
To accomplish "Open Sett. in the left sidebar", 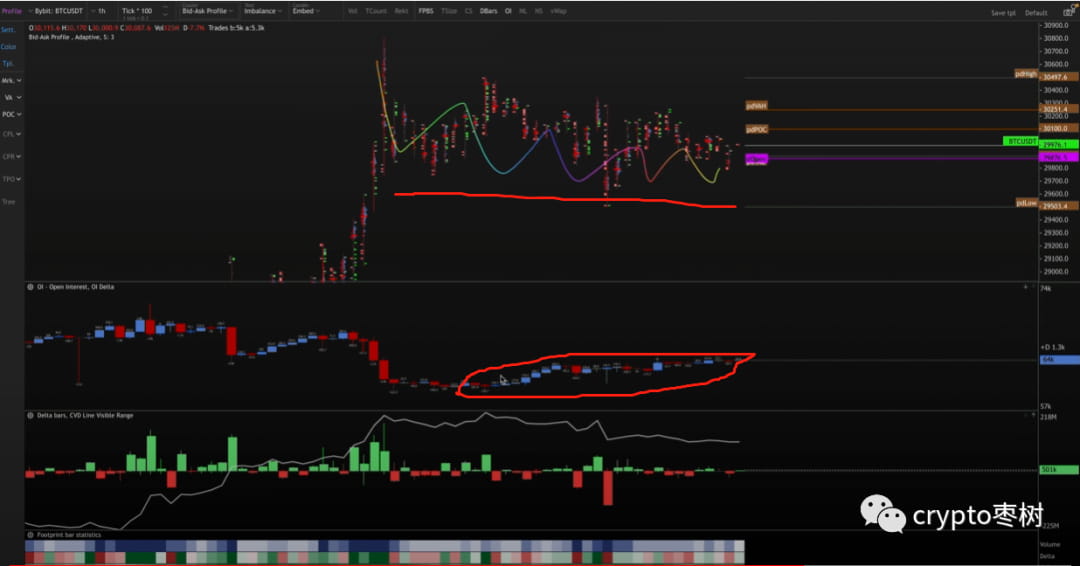I will pyautogui.click(x=8, y=30).
